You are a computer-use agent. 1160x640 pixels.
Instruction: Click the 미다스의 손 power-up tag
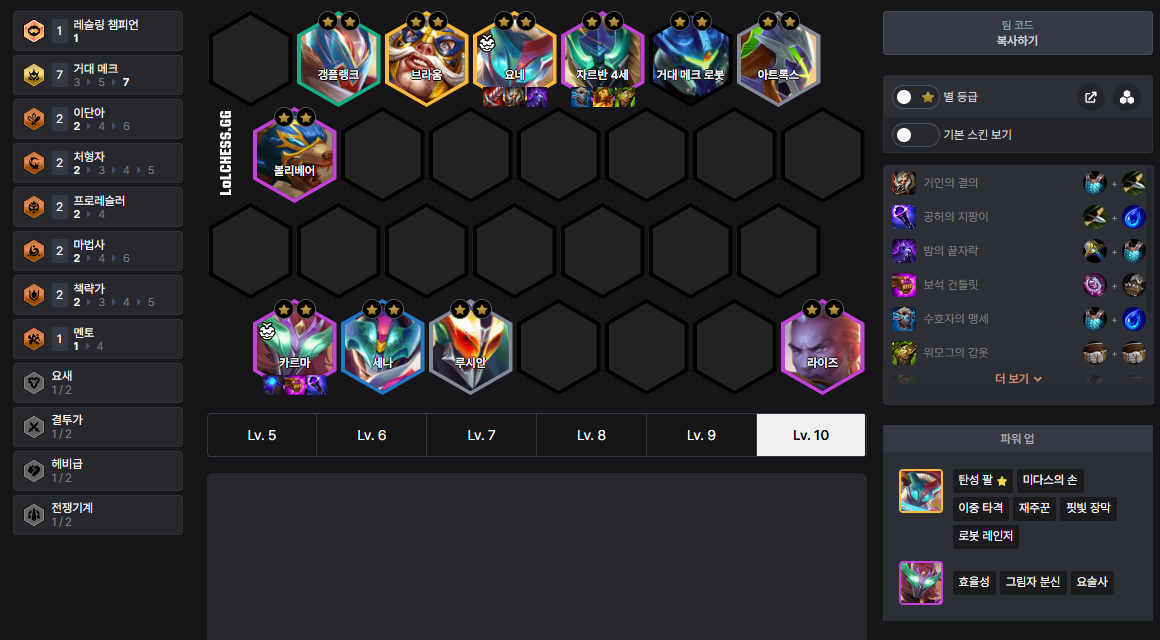coord(1050,481)
